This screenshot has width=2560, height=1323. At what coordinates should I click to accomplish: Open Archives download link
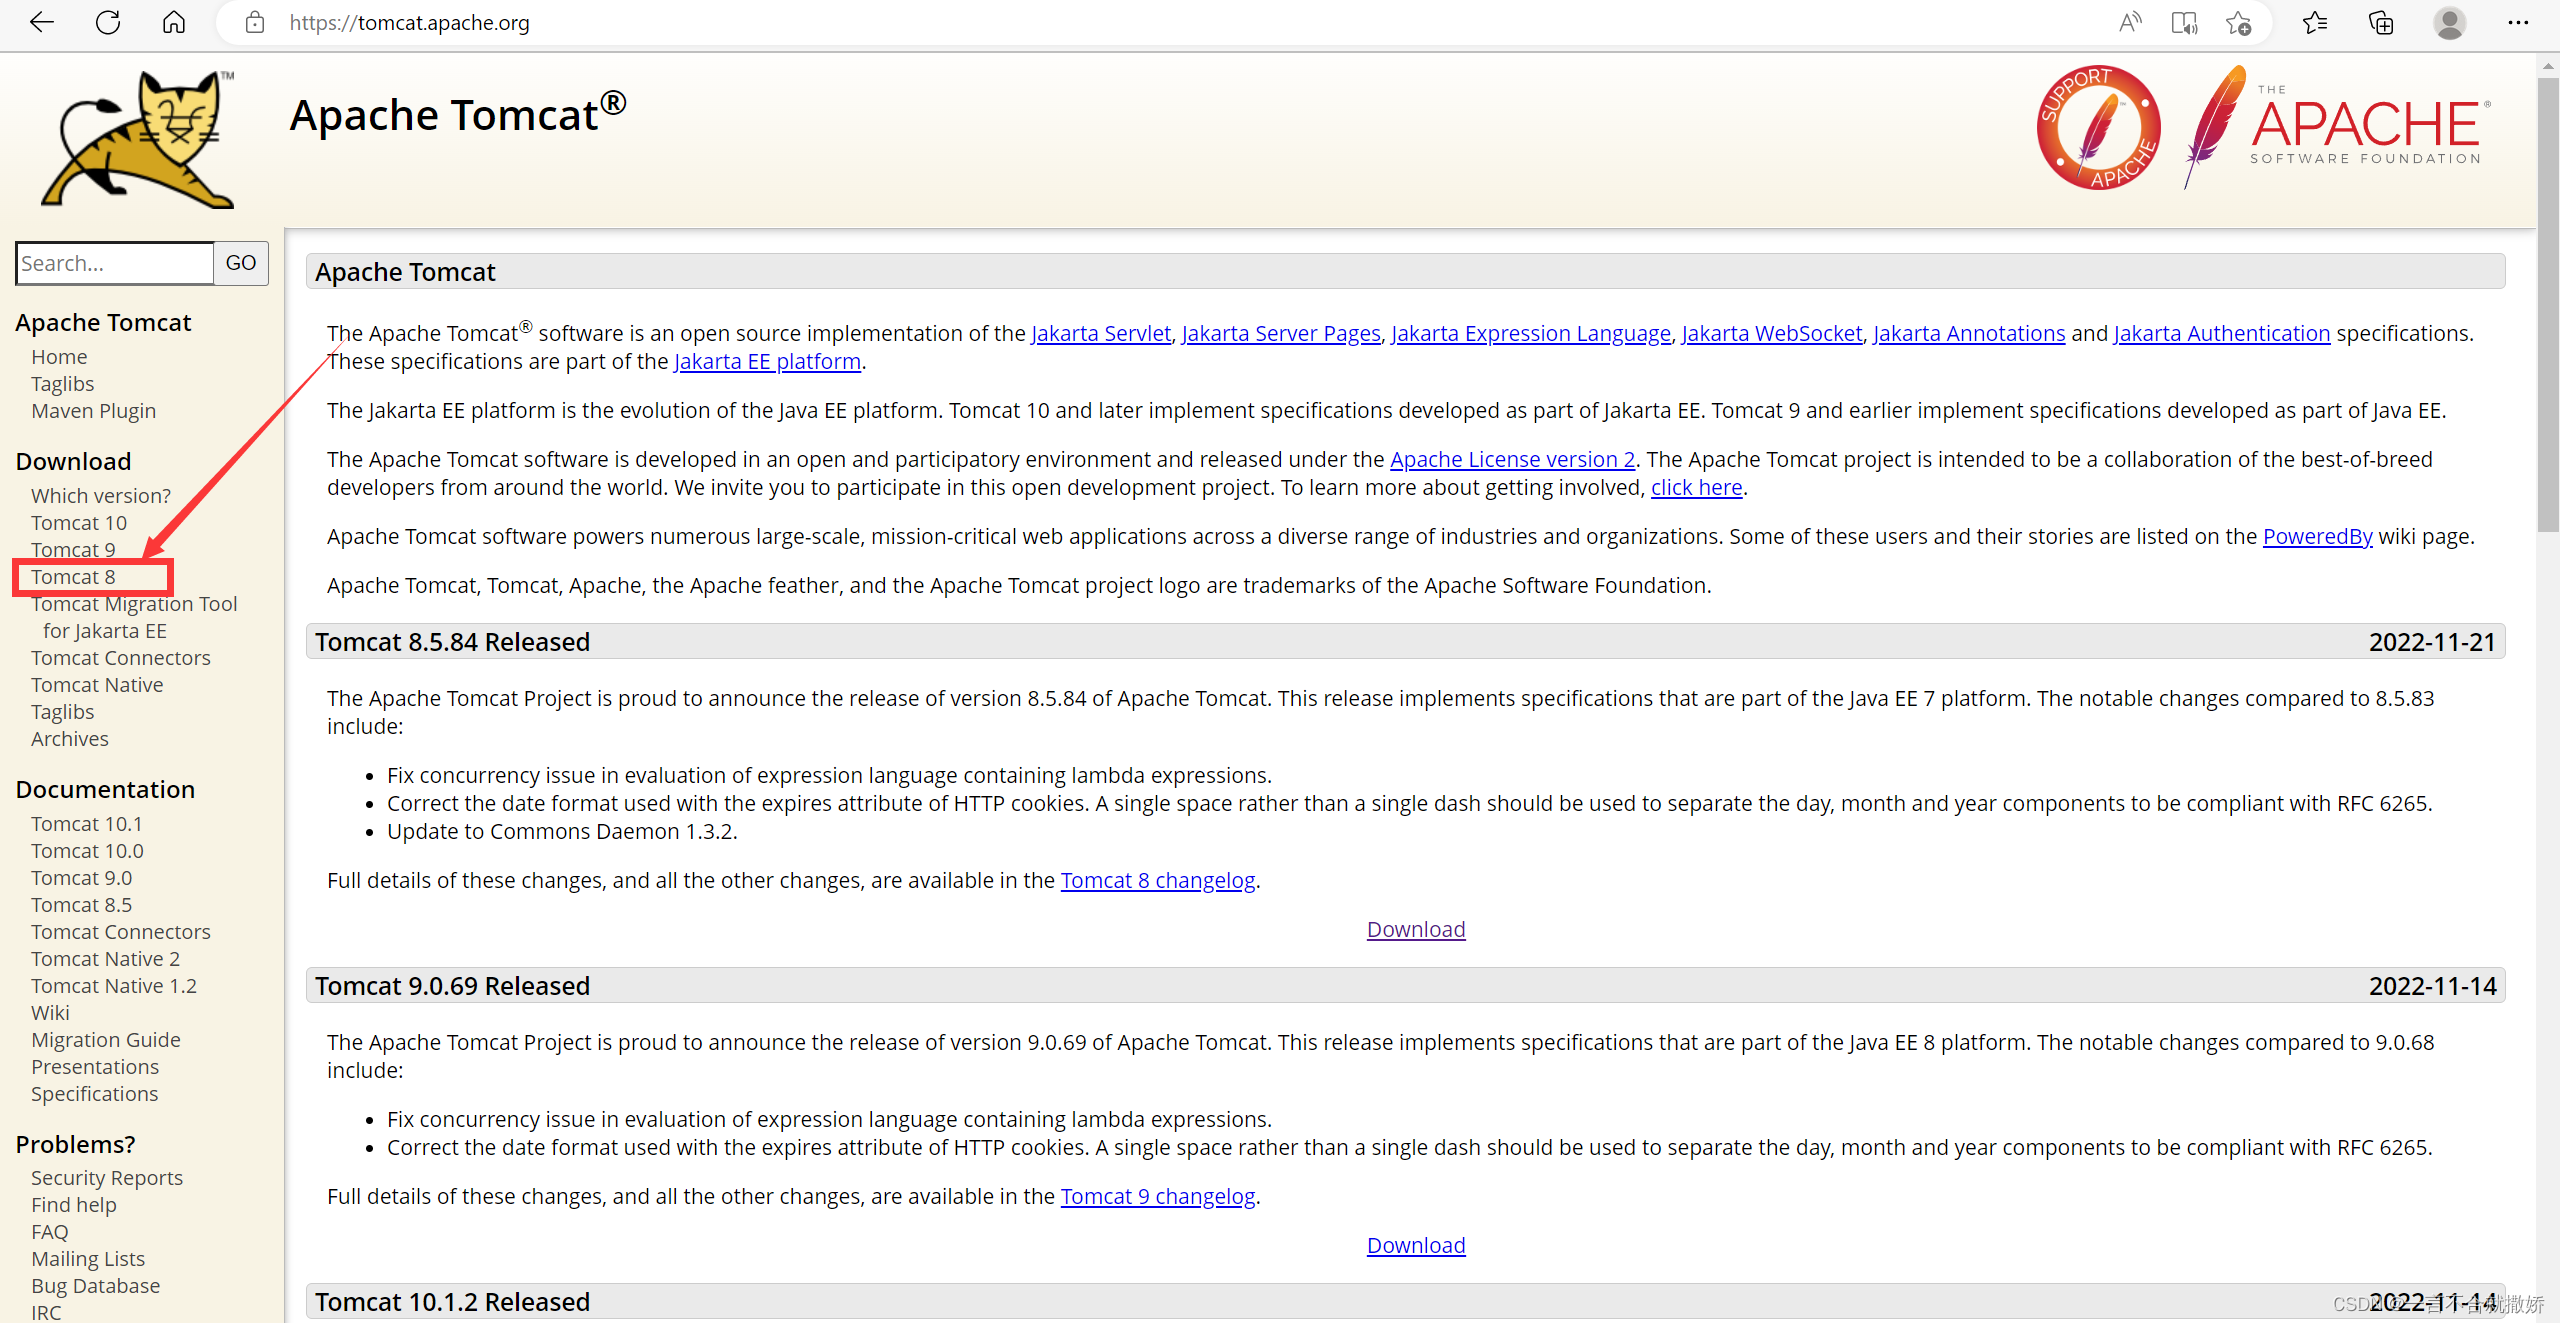(70, 739)
